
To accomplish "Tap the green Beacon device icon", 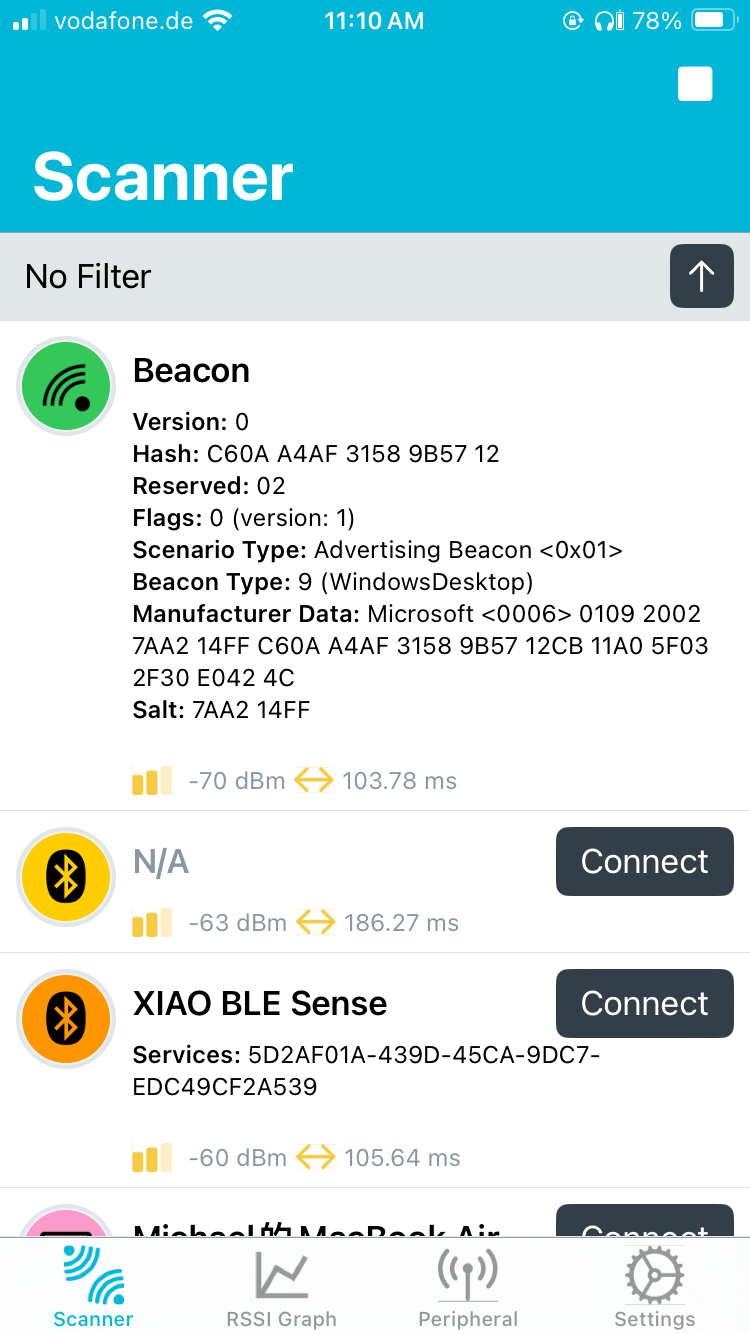I will point(67,387).
